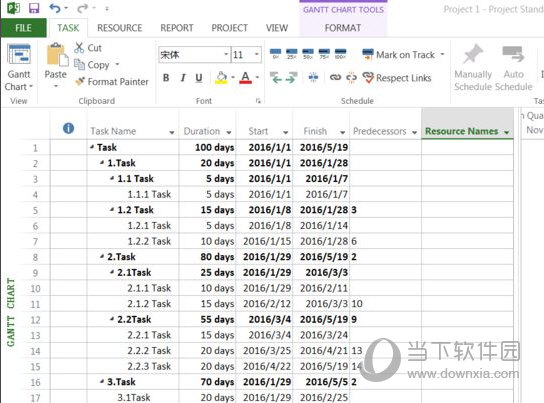
Task: Click Manually Schedule pin button
Action: point(473,68)
